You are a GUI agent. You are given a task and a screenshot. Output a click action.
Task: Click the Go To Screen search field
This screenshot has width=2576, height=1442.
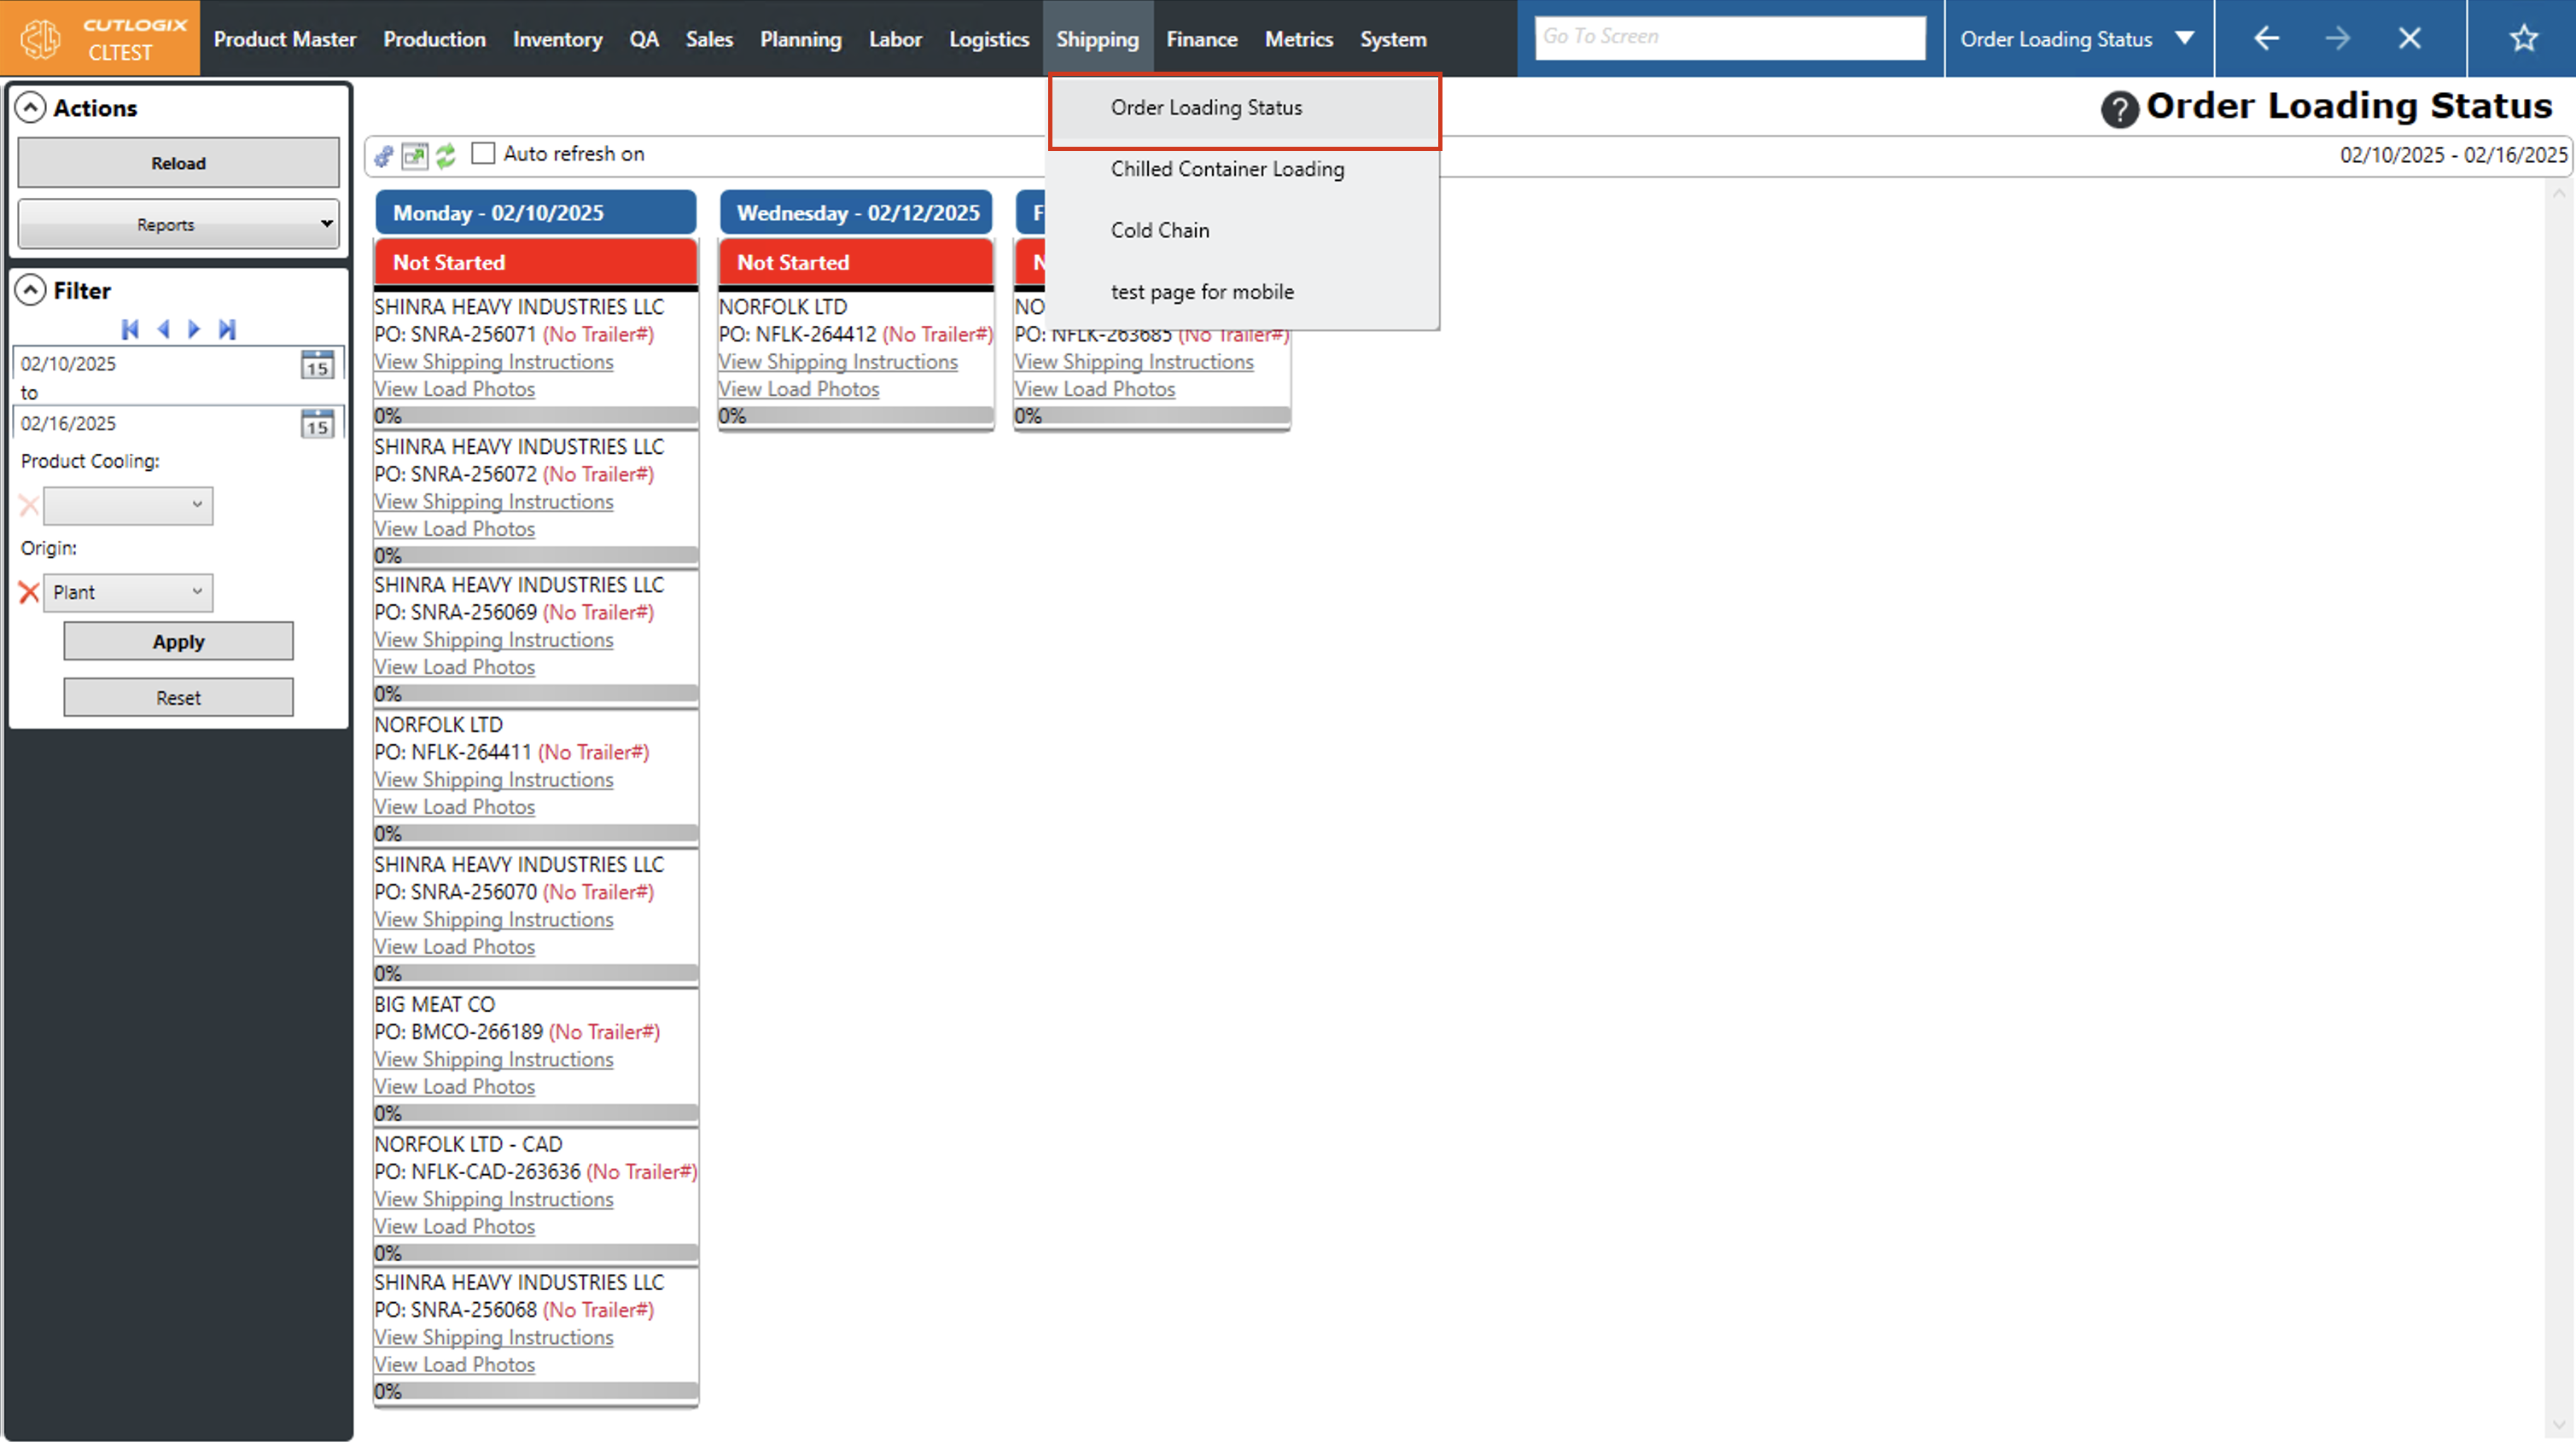coord(1729,38)
